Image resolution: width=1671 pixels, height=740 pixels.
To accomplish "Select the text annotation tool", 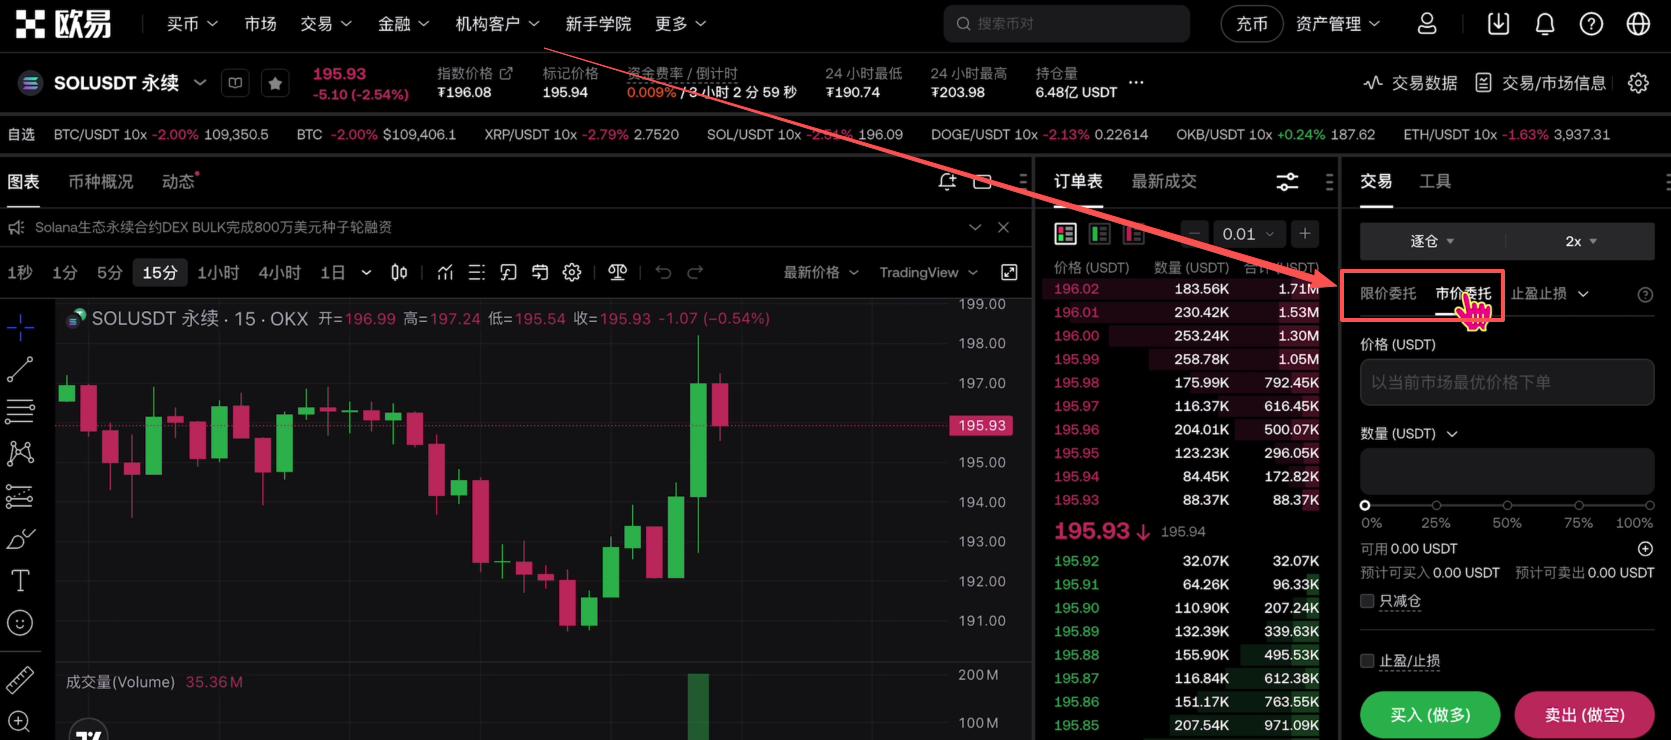I will [x=20, y=581].
